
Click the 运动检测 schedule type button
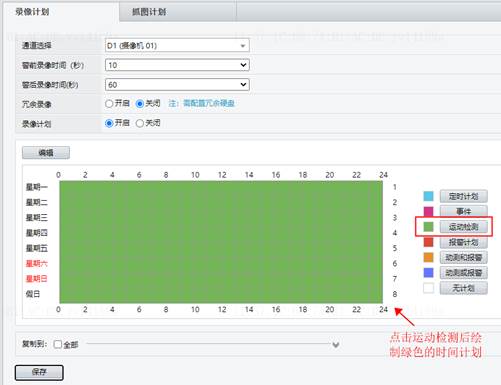[463, 227]
